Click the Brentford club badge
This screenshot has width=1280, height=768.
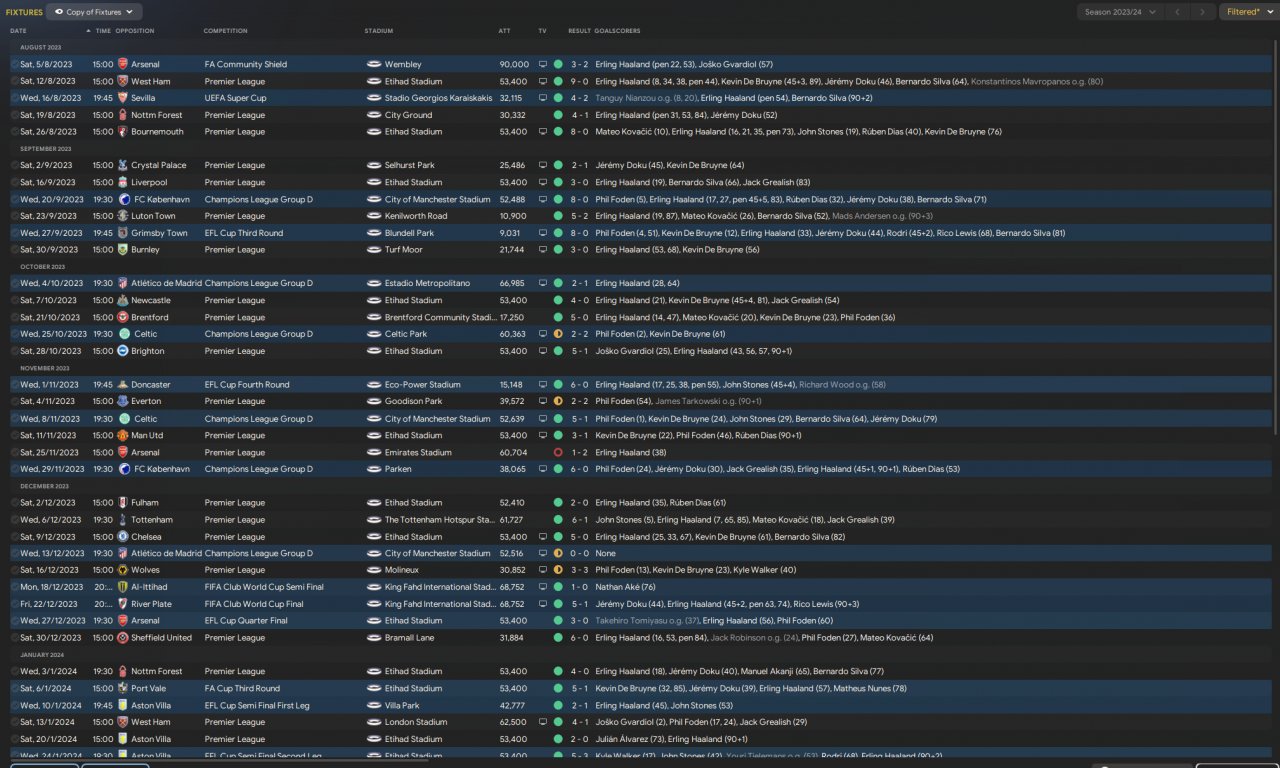coord(123,317)
